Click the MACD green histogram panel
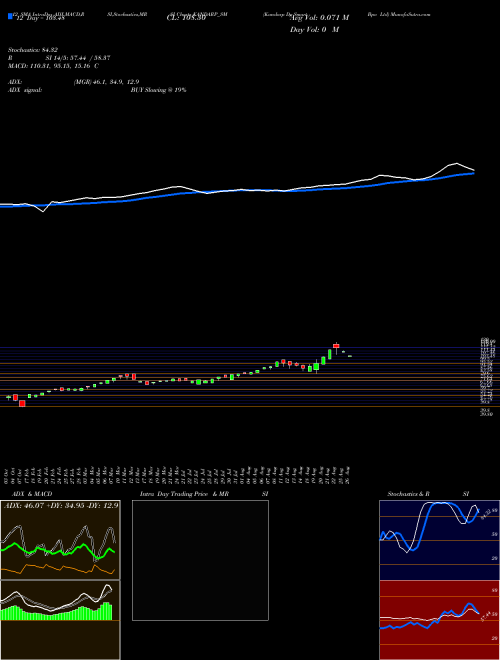 pos(60,620)
